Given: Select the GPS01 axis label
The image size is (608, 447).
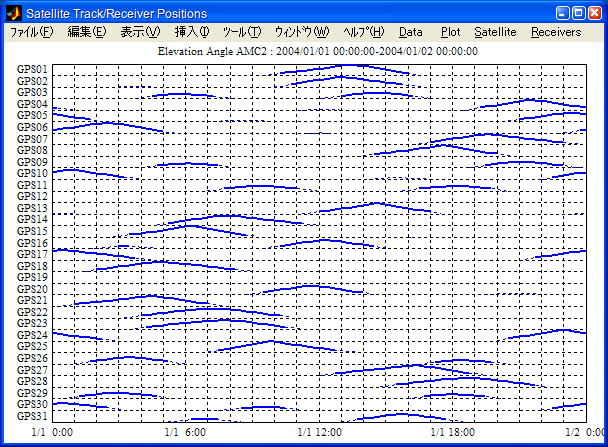Looking at the screenshot, I should click(32, 70).
